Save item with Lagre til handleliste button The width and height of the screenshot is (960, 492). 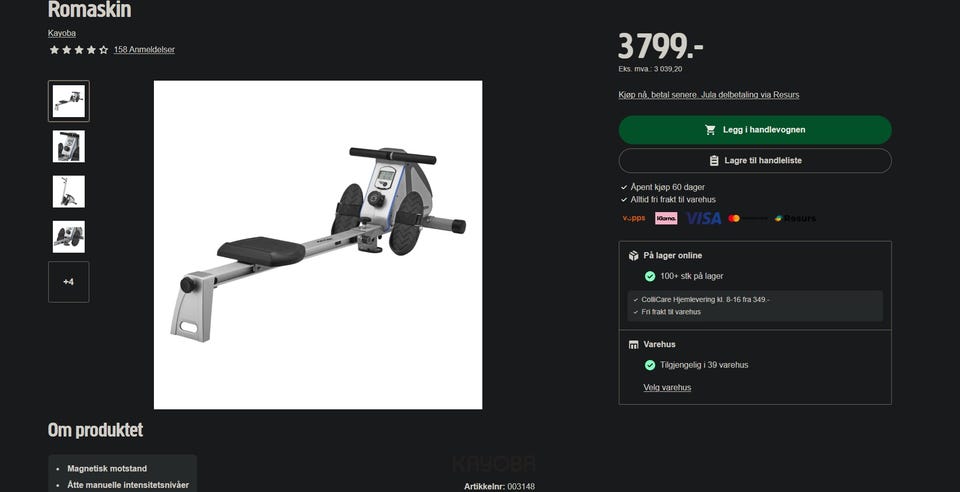pyautogui.click(x=755, y=160)
